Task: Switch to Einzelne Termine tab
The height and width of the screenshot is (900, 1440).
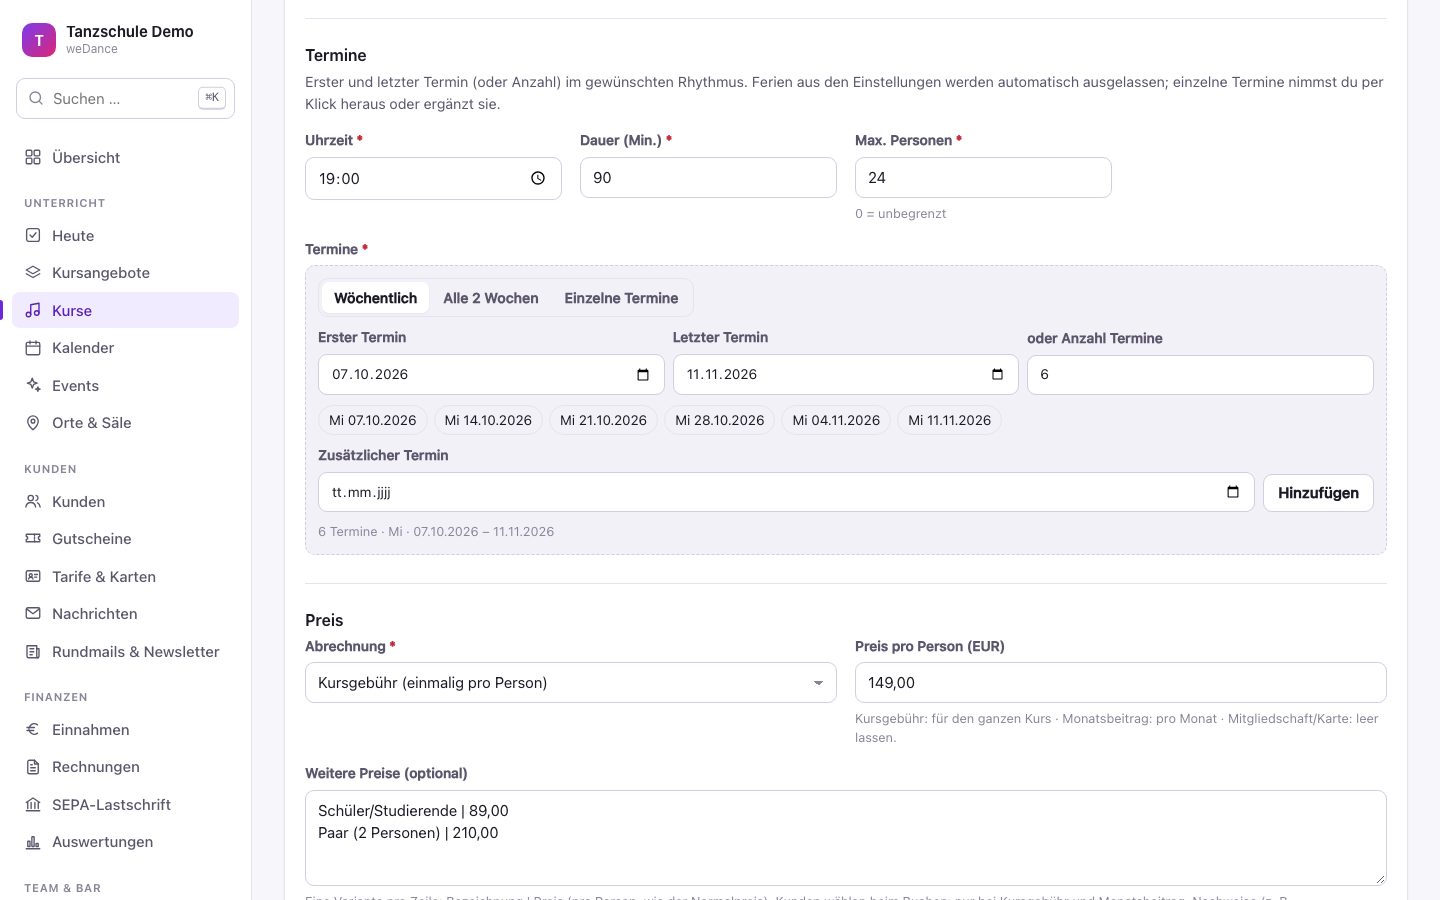Action: [621, 298]
